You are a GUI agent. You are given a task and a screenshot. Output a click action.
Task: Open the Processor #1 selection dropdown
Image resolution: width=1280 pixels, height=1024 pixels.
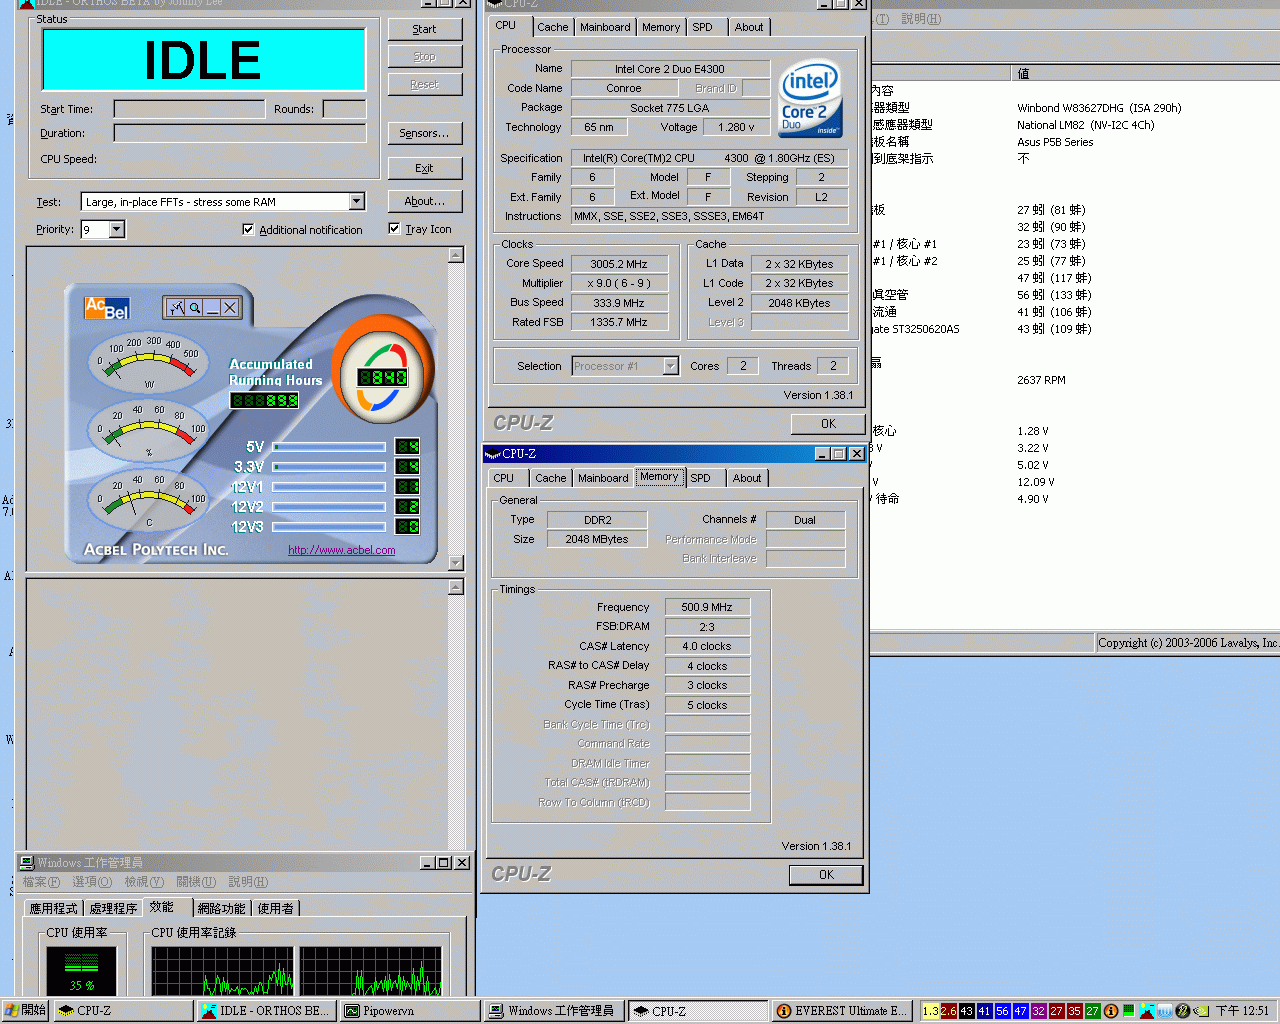pos(671,366)
